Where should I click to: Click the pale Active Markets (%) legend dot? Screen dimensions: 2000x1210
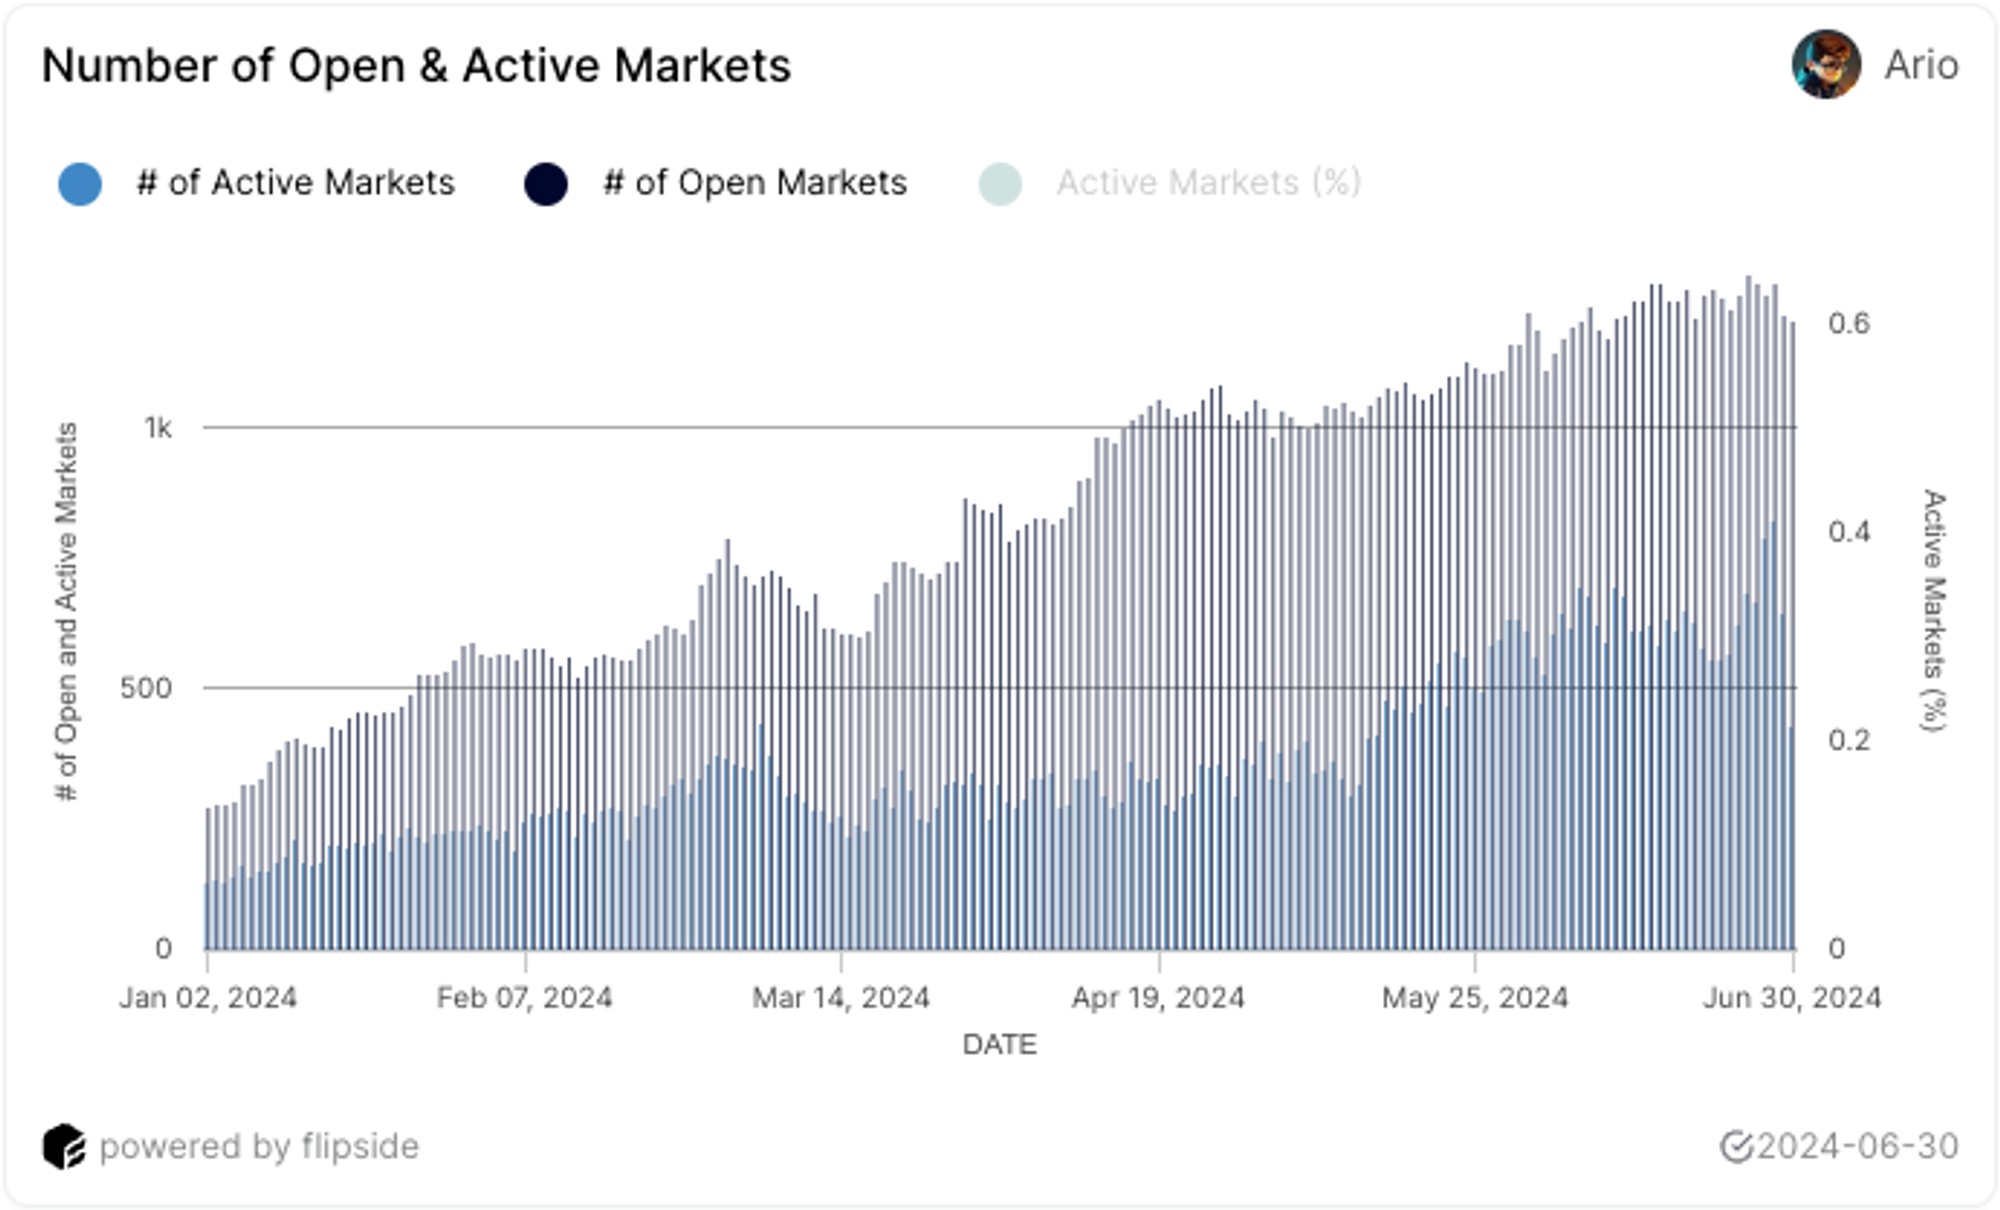click(1000, 184)
